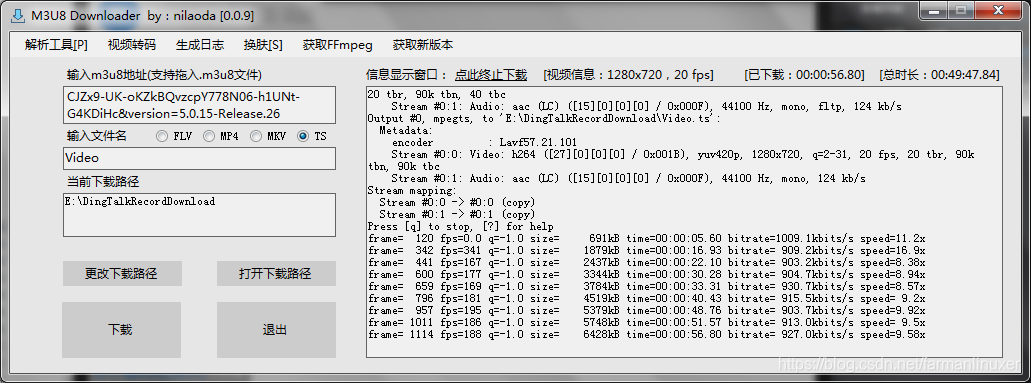
Task: Click the 已下载 00:00:56.80 label
Action: click(x=804, y=74)
